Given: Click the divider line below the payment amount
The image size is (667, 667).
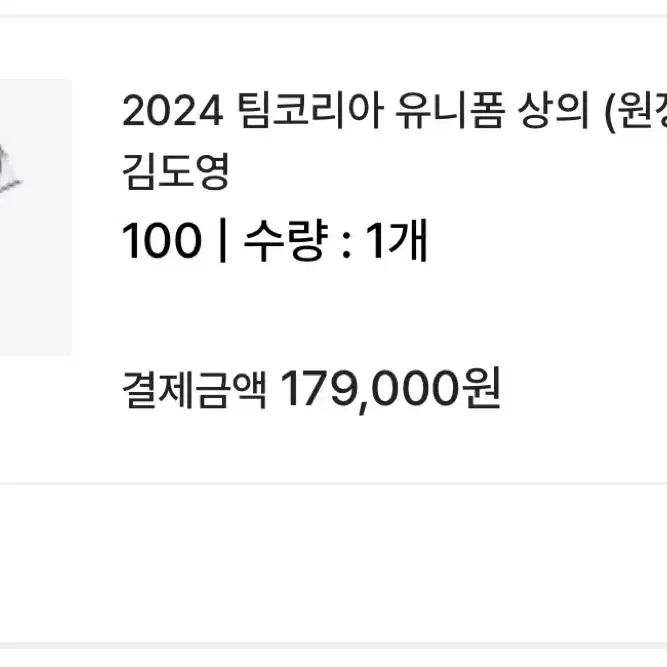Looking at the screenshot, I should 334,484.
